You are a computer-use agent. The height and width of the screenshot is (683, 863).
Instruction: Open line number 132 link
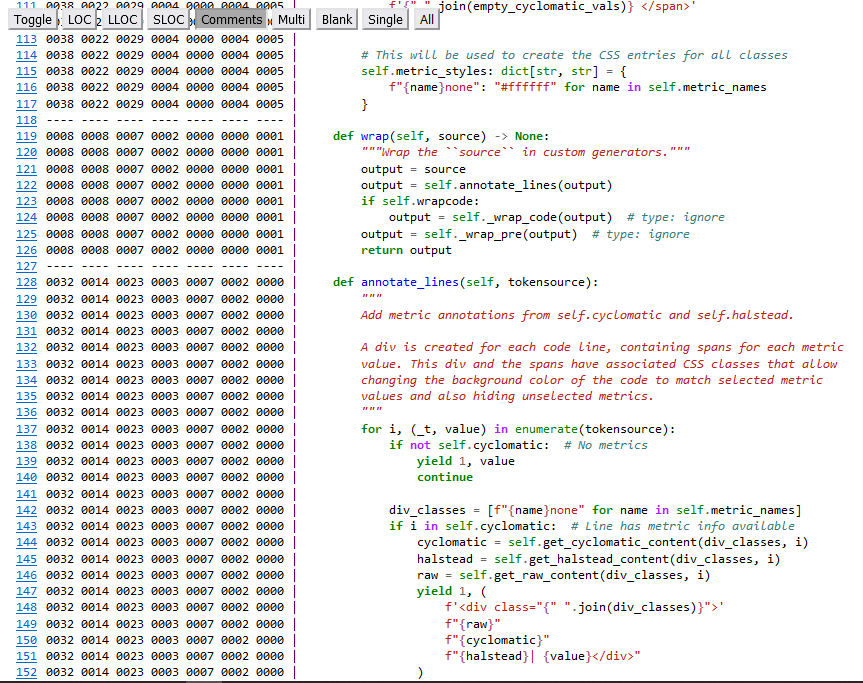pyautogui.click(x=26, y=347)
